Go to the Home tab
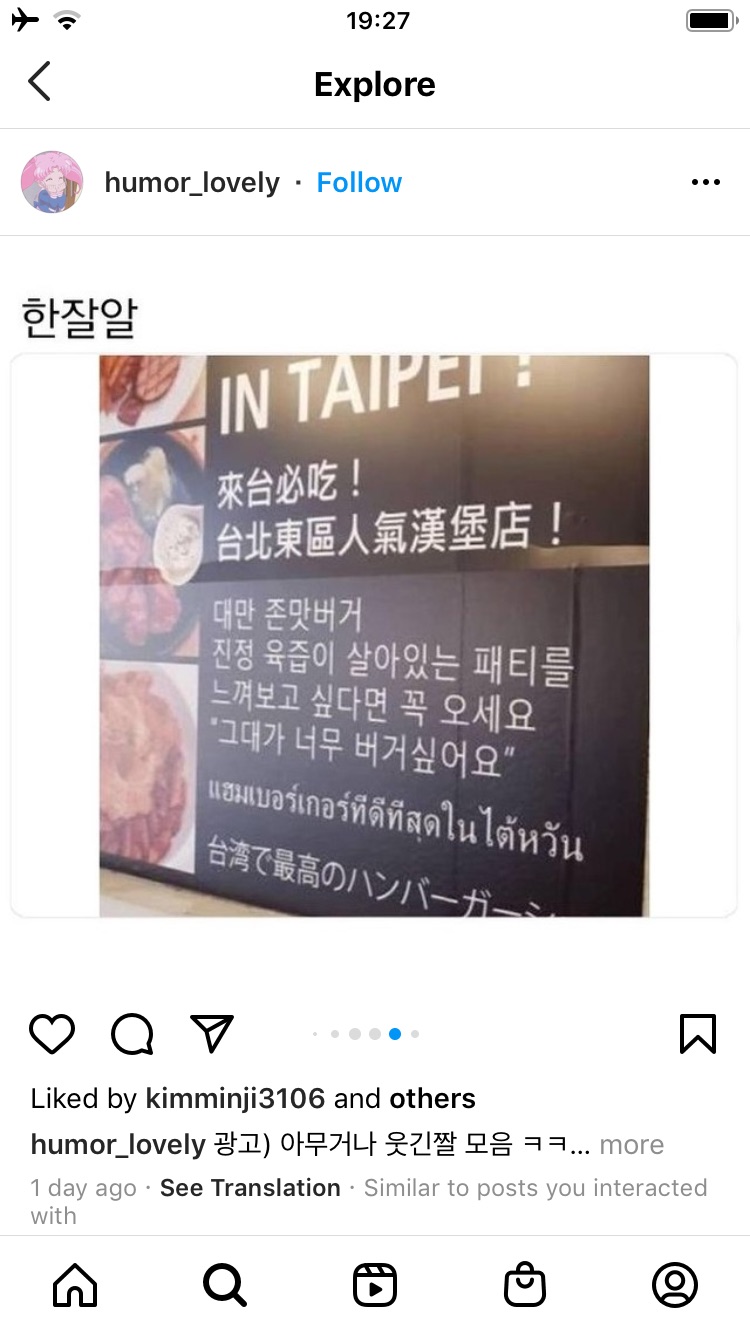 tap(75, 1285)
